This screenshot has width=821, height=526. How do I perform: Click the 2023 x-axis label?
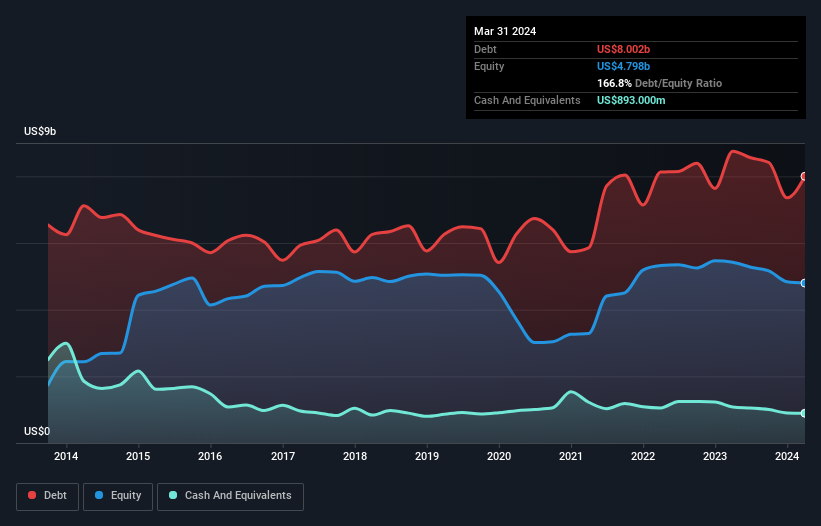[715, 456]
